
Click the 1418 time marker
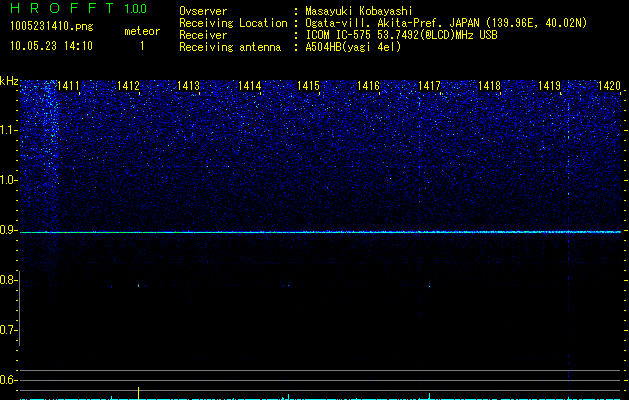click(x=489, y=85)
